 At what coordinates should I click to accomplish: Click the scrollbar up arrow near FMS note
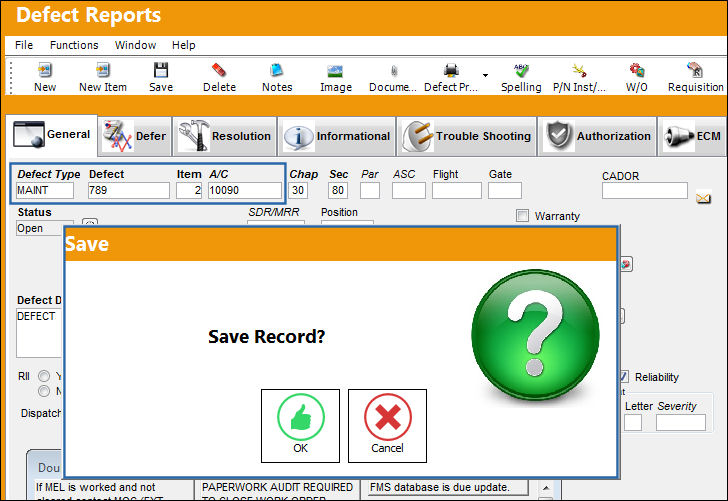coord(546,488)
